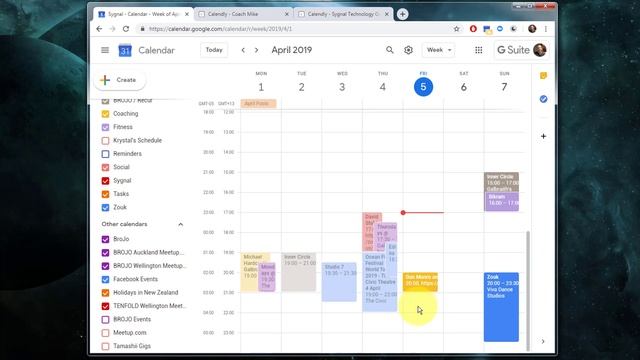The width and height of the screenshot is (640, 360).
Task: Open Chrome profile avatar in toolbar
Action: tap(532, 29)
